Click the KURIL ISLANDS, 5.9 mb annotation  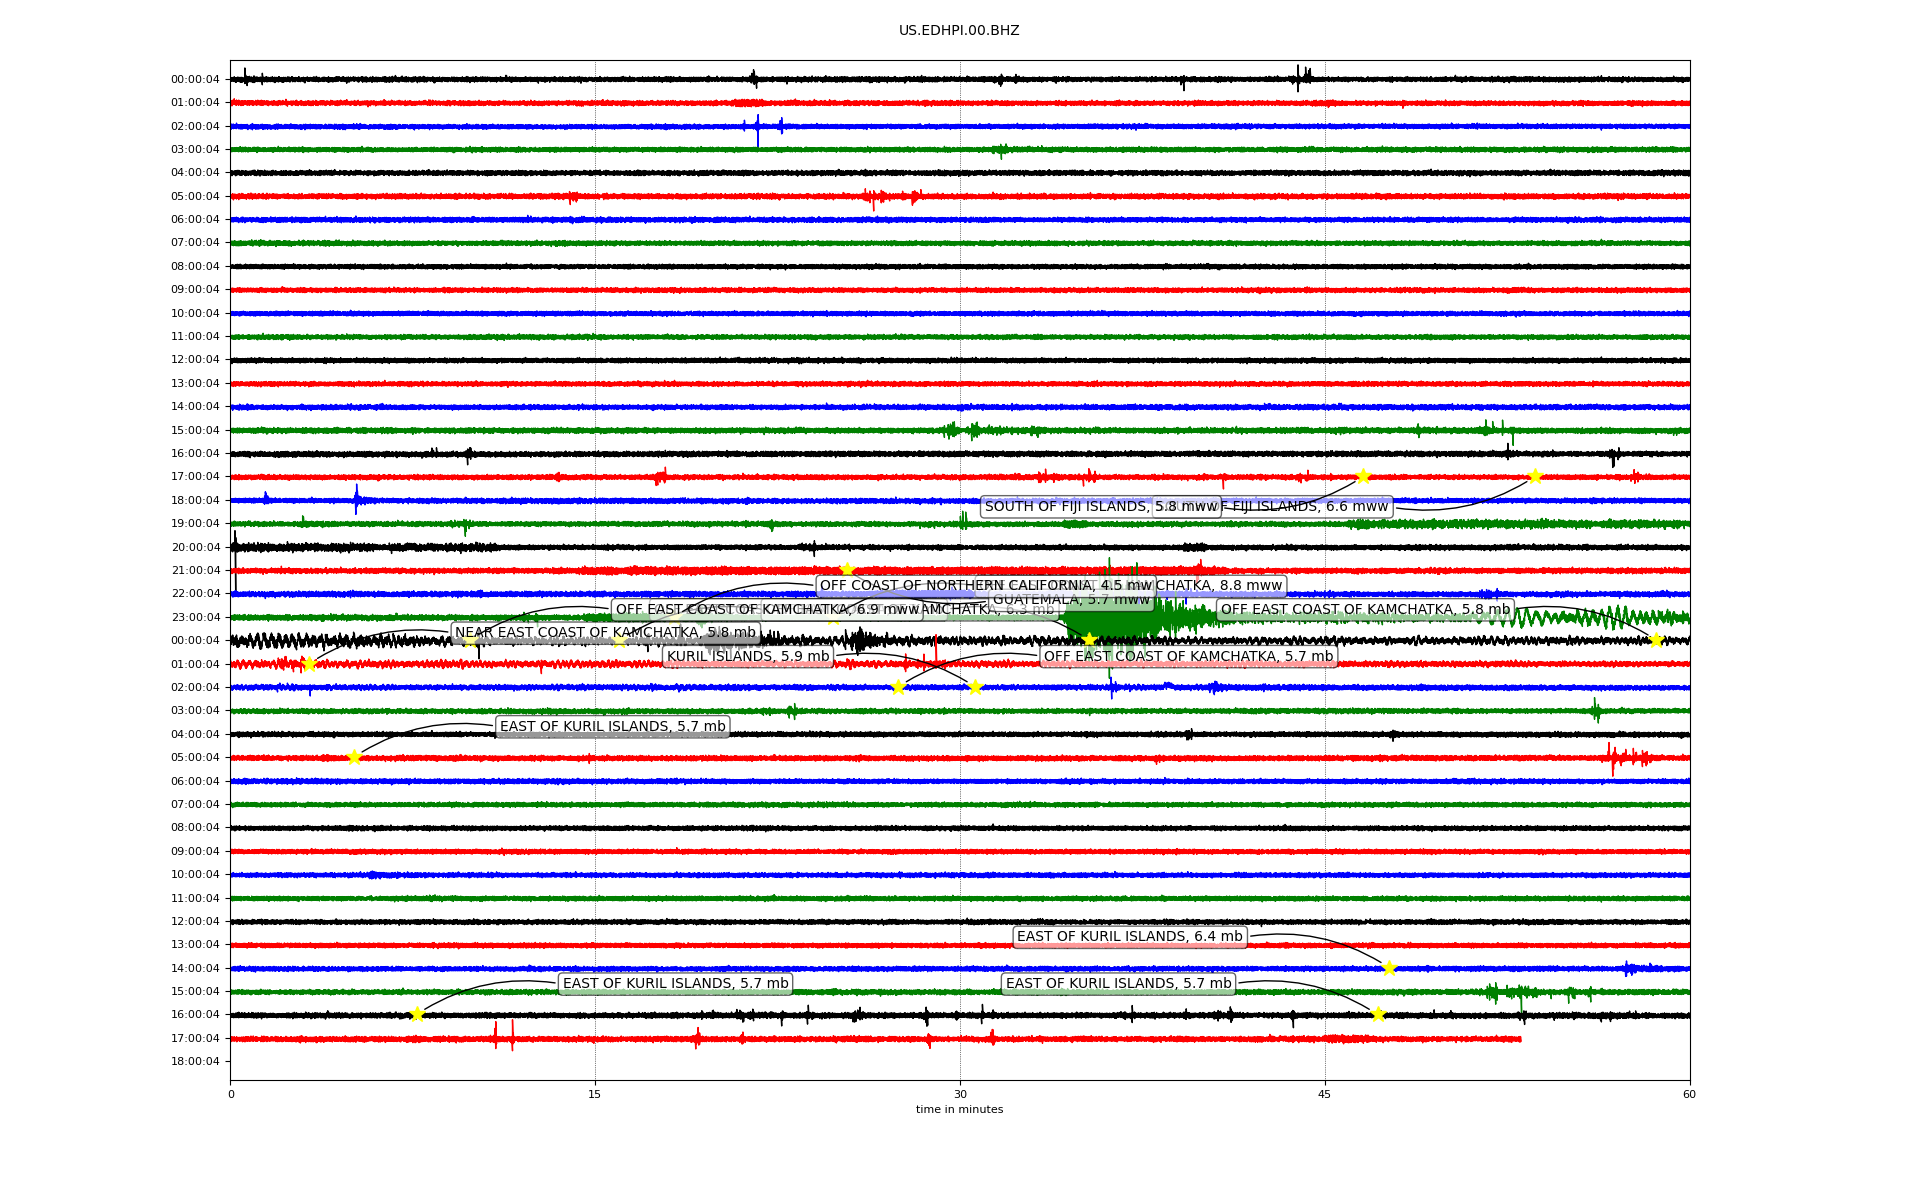pyautogui.click(x=748, y=657)
